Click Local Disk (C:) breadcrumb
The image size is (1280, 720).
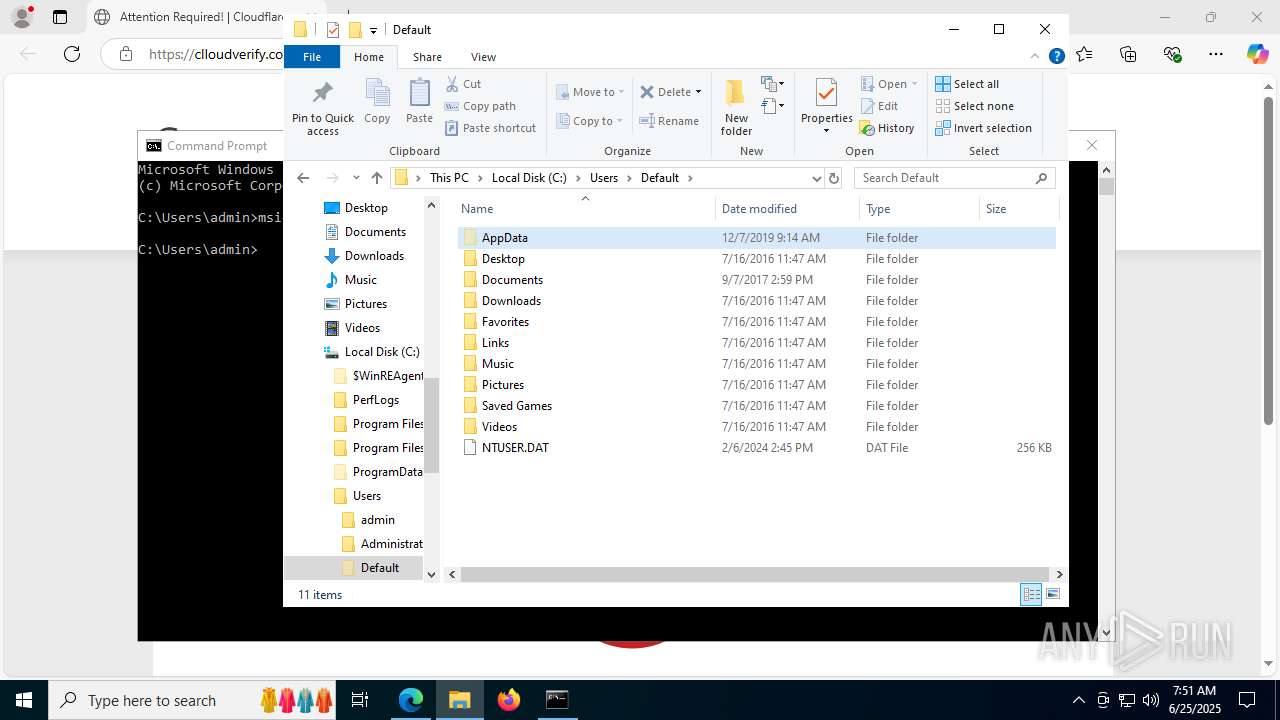529,178
